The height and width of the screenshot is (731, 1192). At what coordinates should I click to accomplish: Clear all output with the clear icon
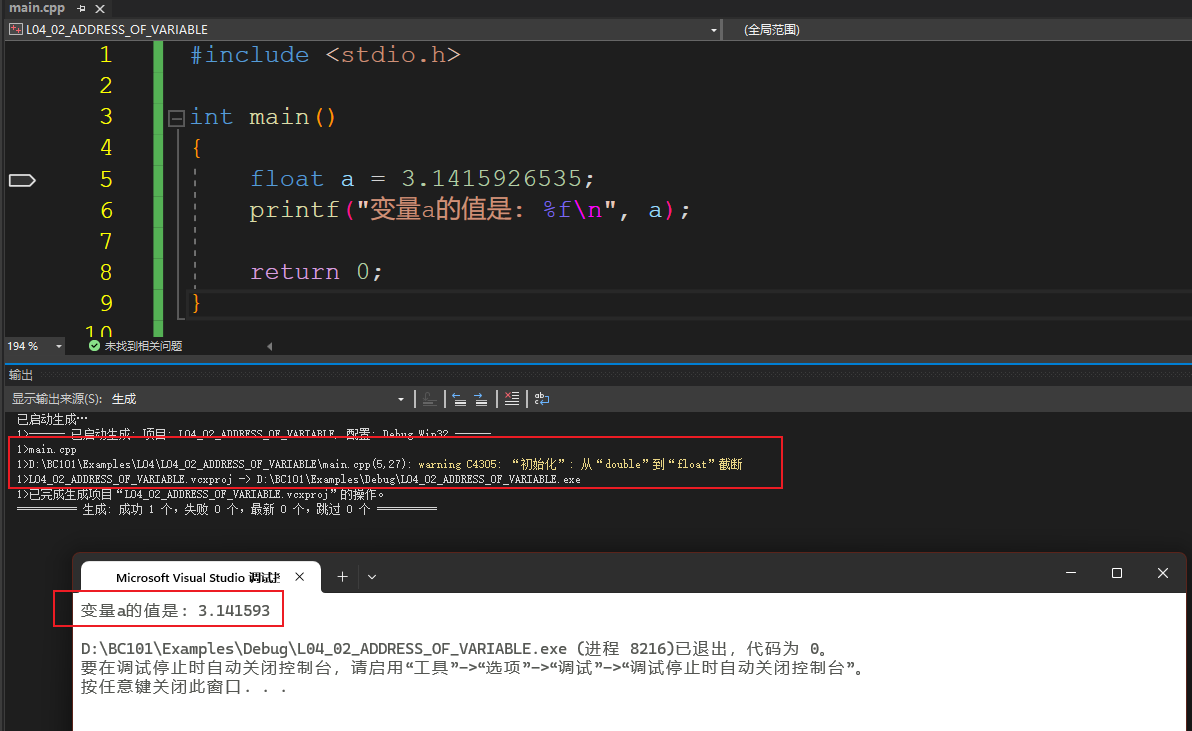tap(512, 399)
